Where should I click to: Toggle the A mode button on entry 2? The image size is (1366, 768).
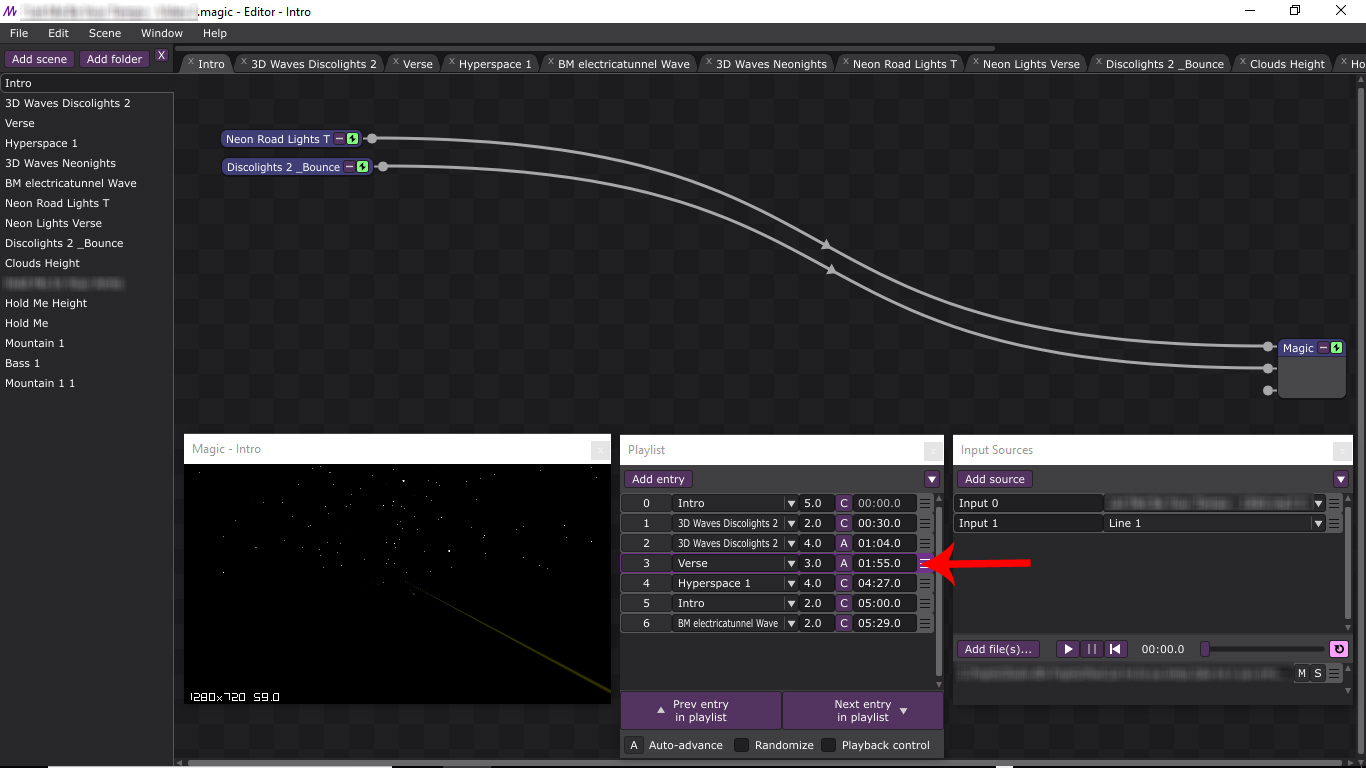pos(844,543)
